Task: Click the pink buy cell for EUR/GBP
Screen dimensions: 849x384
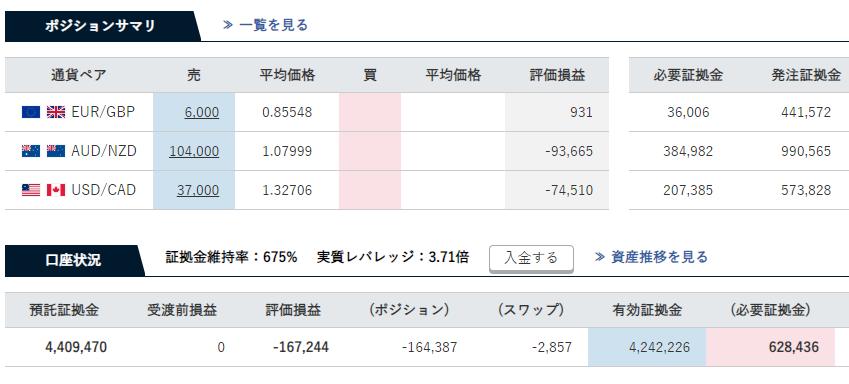Action: click(x=370, y=112)
